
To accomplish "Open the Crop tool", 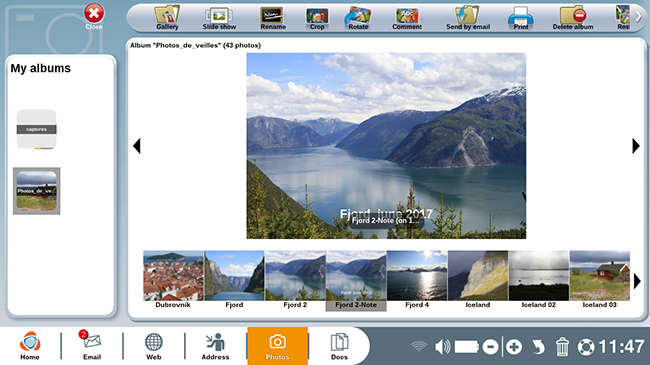I will (x=317, y=18).
